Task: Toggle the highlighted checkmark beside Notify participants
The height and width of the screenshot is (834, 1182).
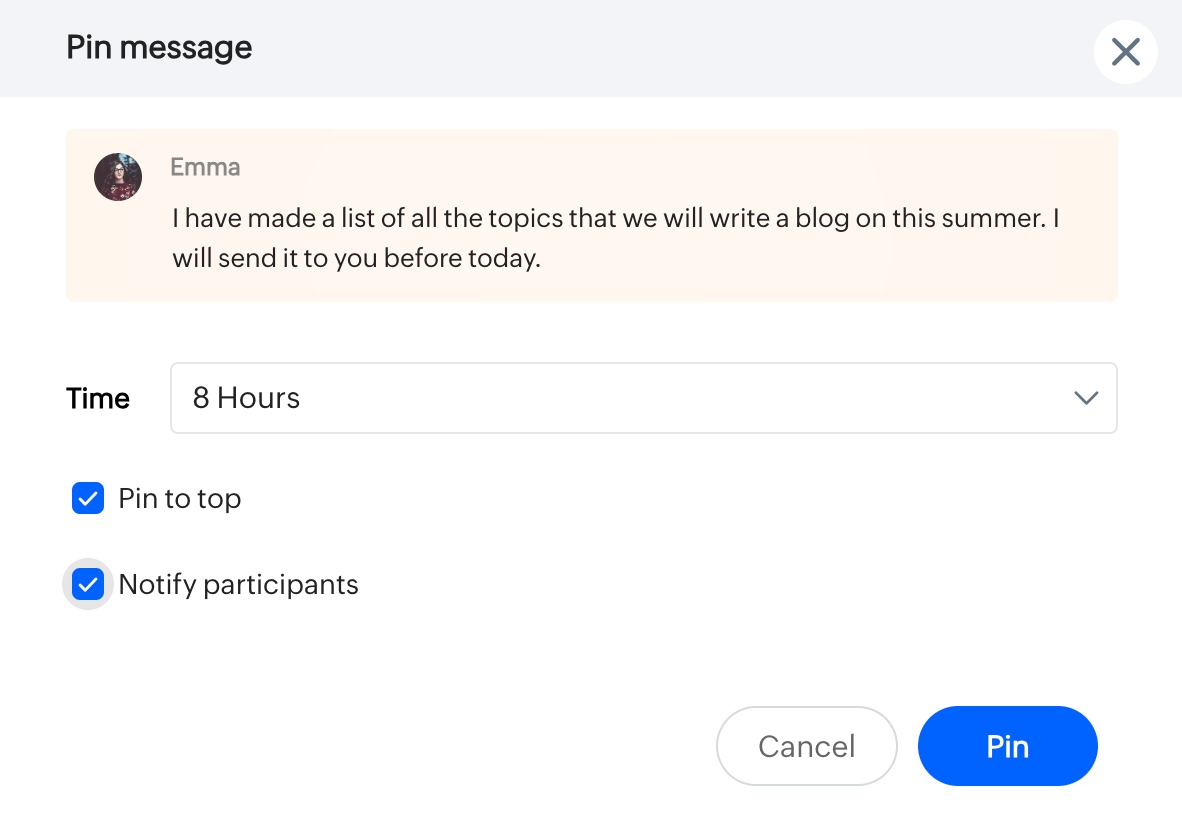Action: point(88,584)
